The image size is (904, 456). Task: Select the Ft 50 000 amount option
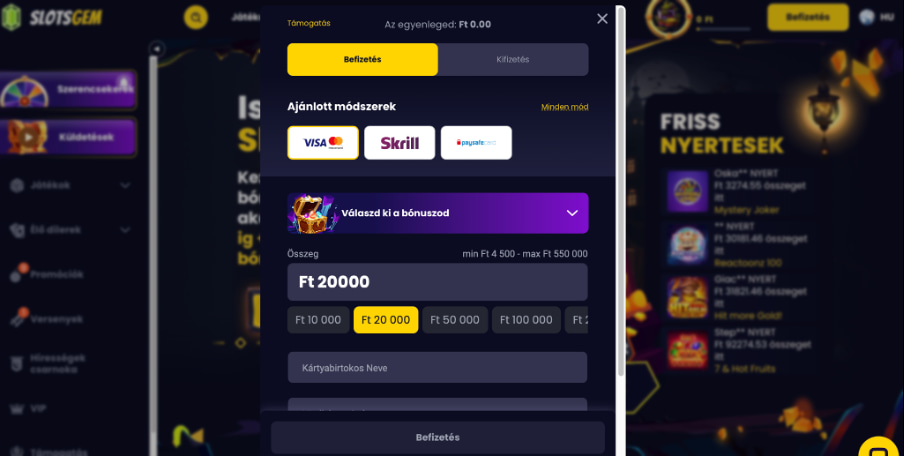point(455,320)
